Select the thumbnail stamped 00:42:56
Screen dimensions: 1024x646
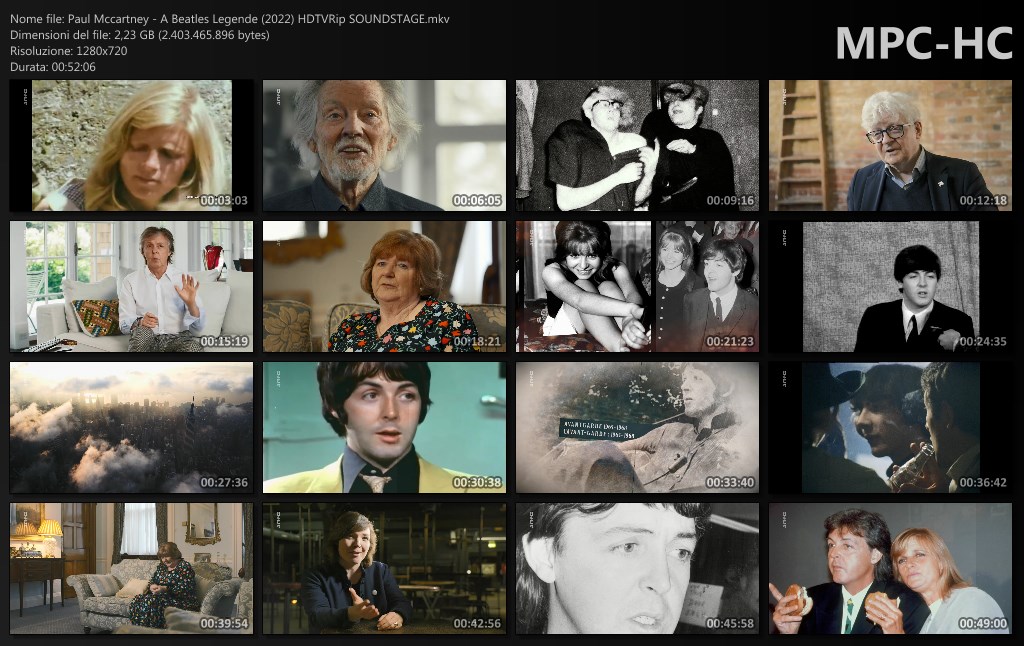click(384, 569)
